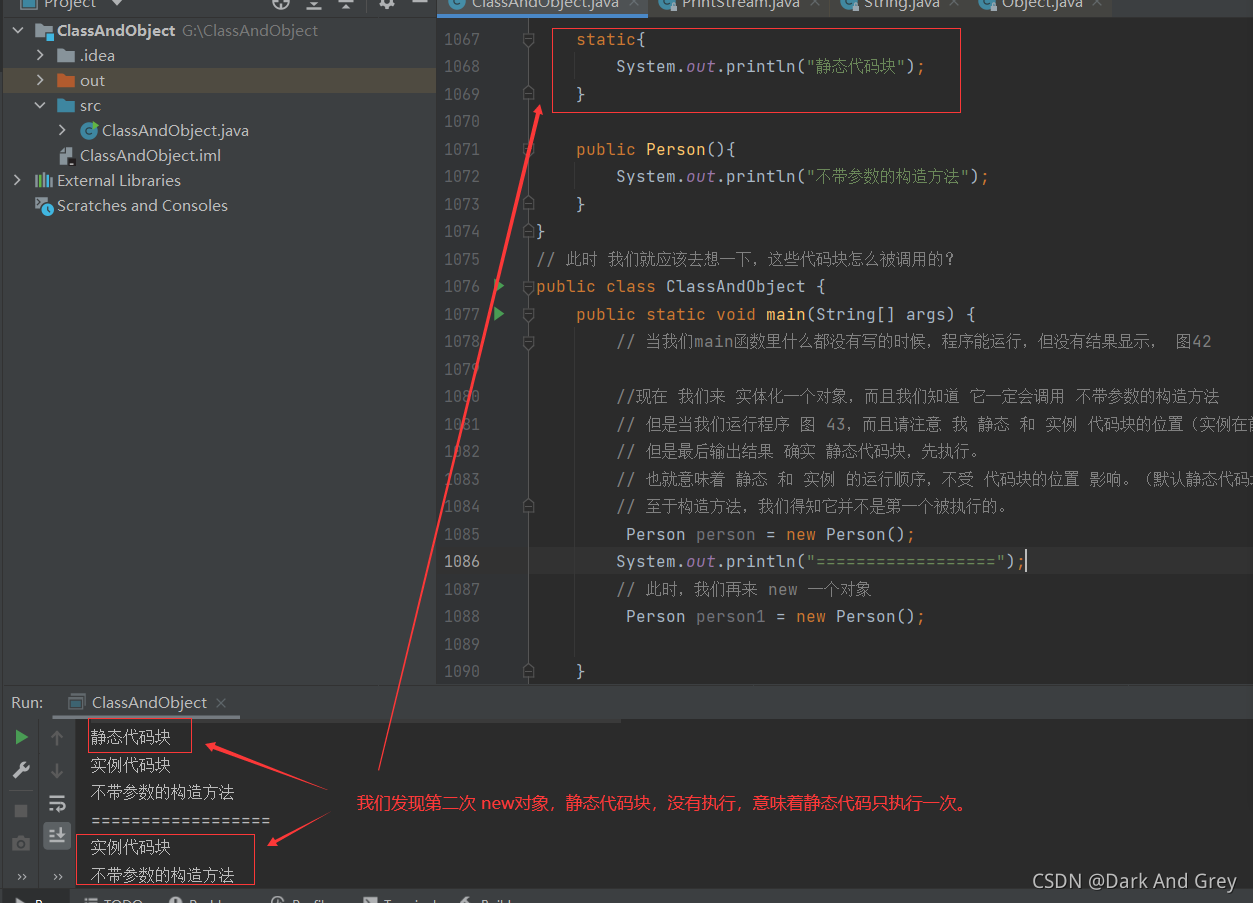Toggle scroll to end in Run console
Image resolution: width=1253 pixels, height=903 pixels.
click(57, 836)
